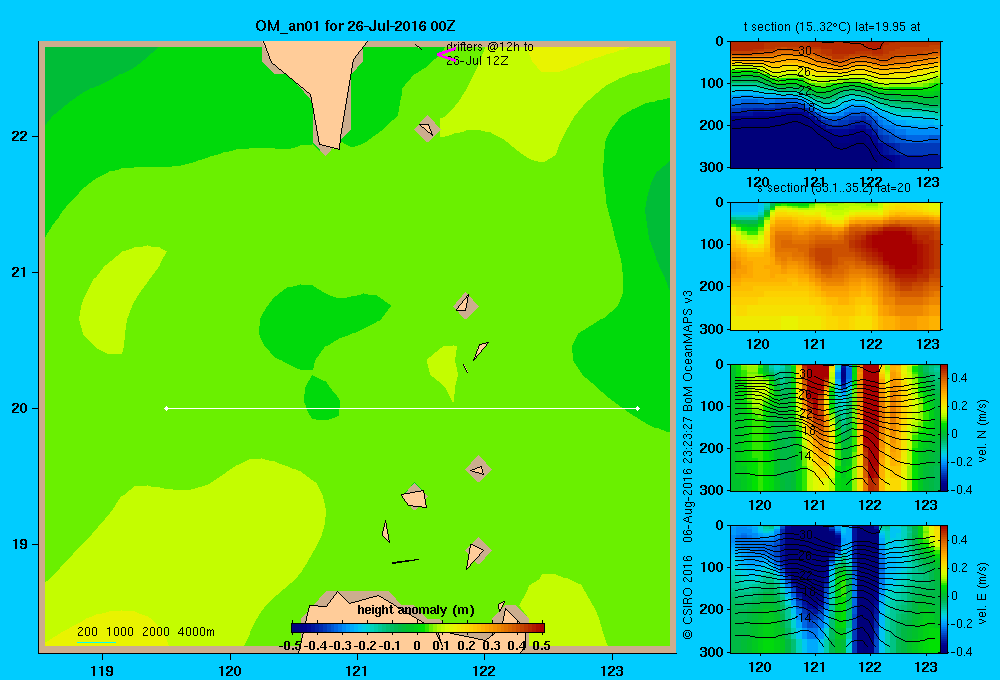The height and width of the screenshot is (680, 1000).
Task: Click depth label '300' on temperature section
Action: click(711, 167)
